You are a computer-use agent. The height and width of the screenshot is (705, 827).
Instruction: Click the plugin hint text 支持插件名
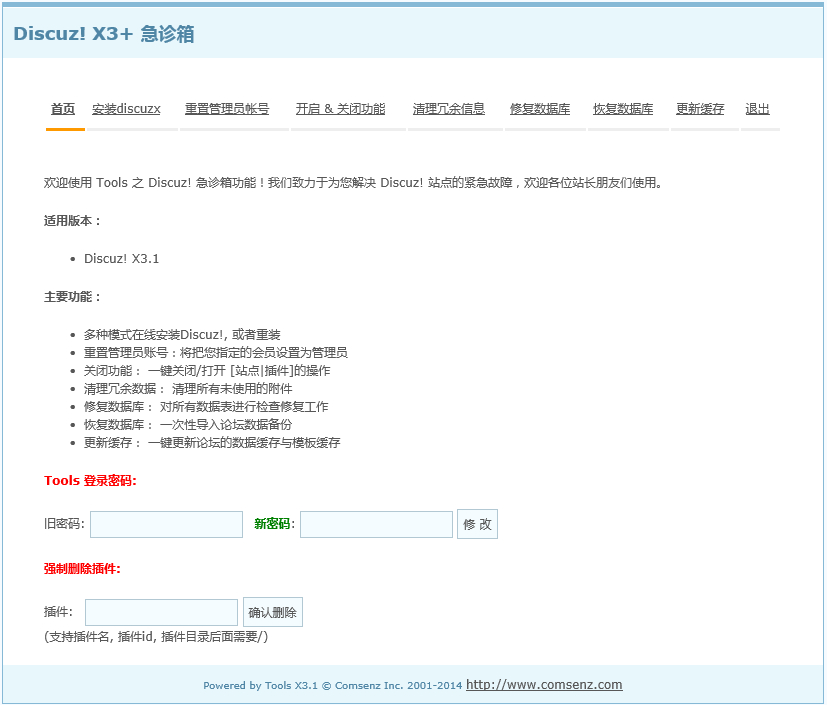(x=156, y=637)
